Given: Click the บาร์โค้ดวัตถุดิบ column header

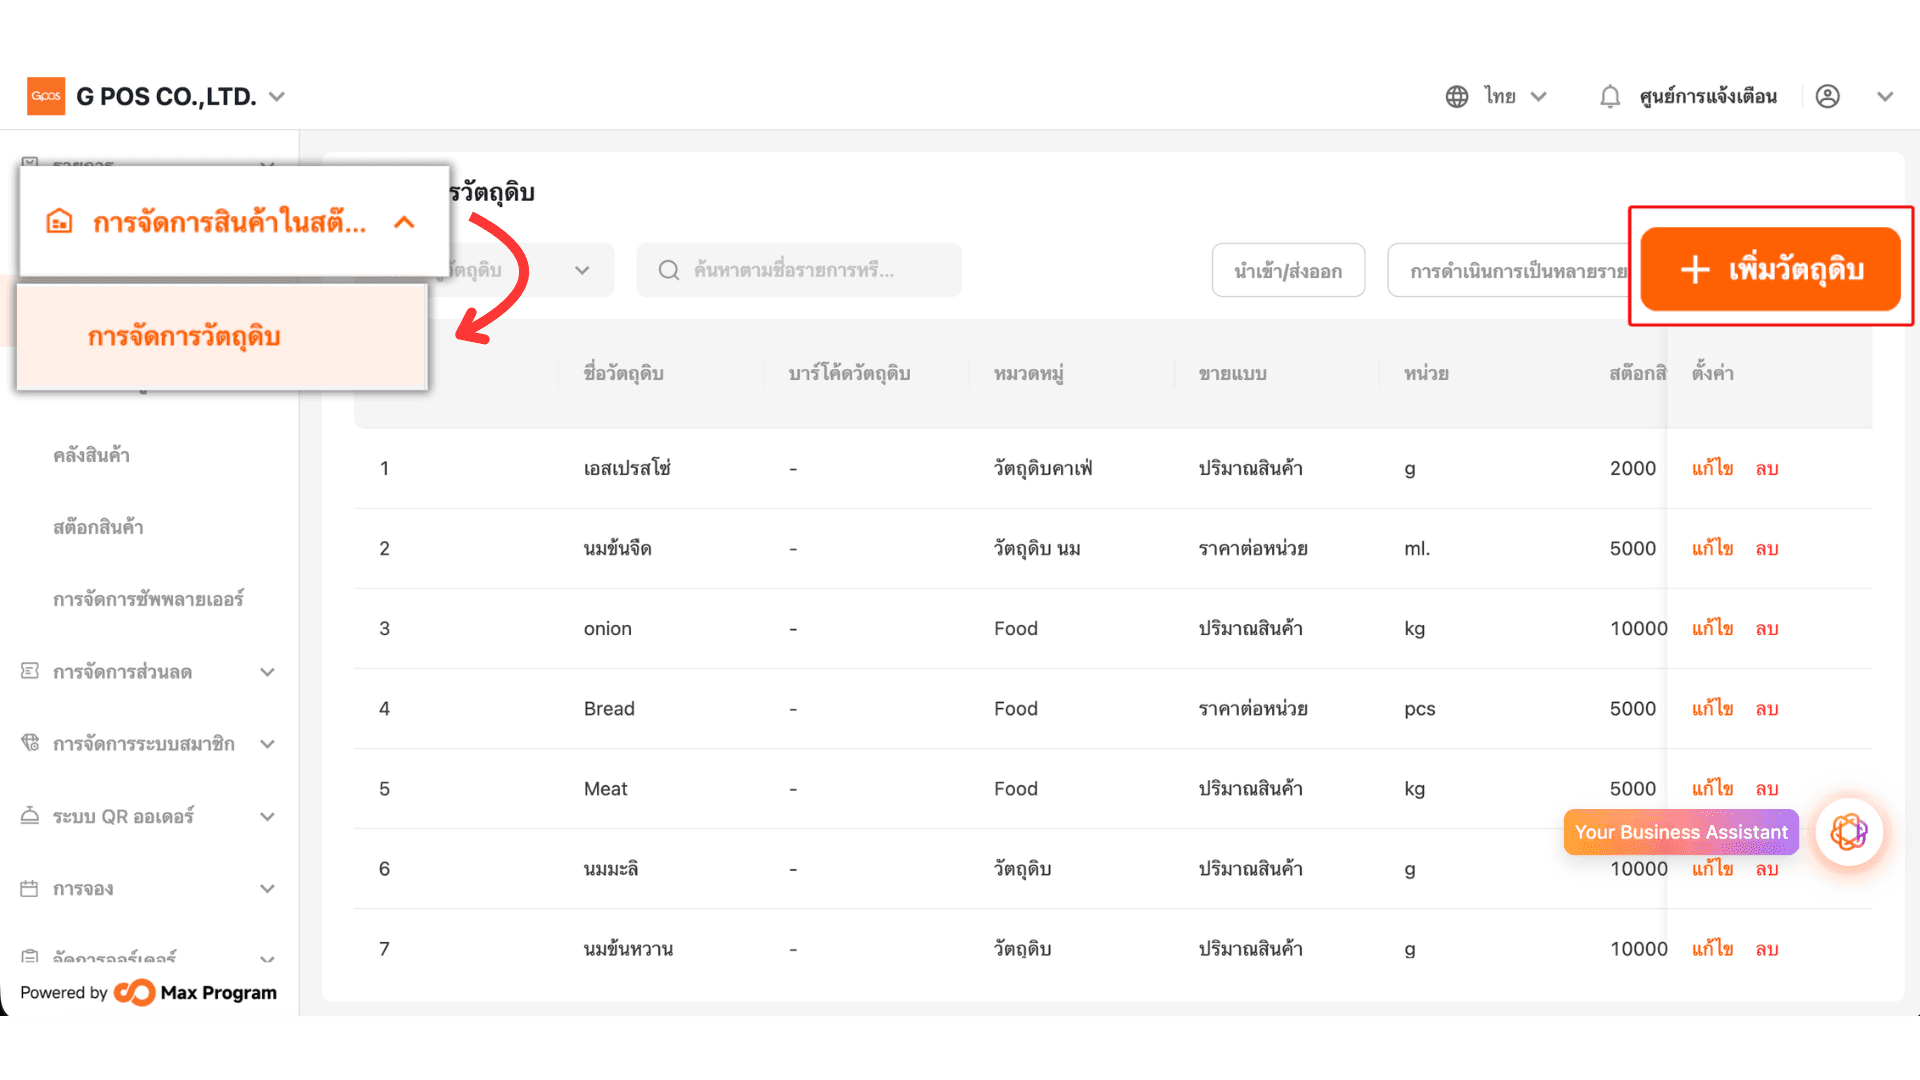Looking at the screenshot, I should [x=849, y=373].
